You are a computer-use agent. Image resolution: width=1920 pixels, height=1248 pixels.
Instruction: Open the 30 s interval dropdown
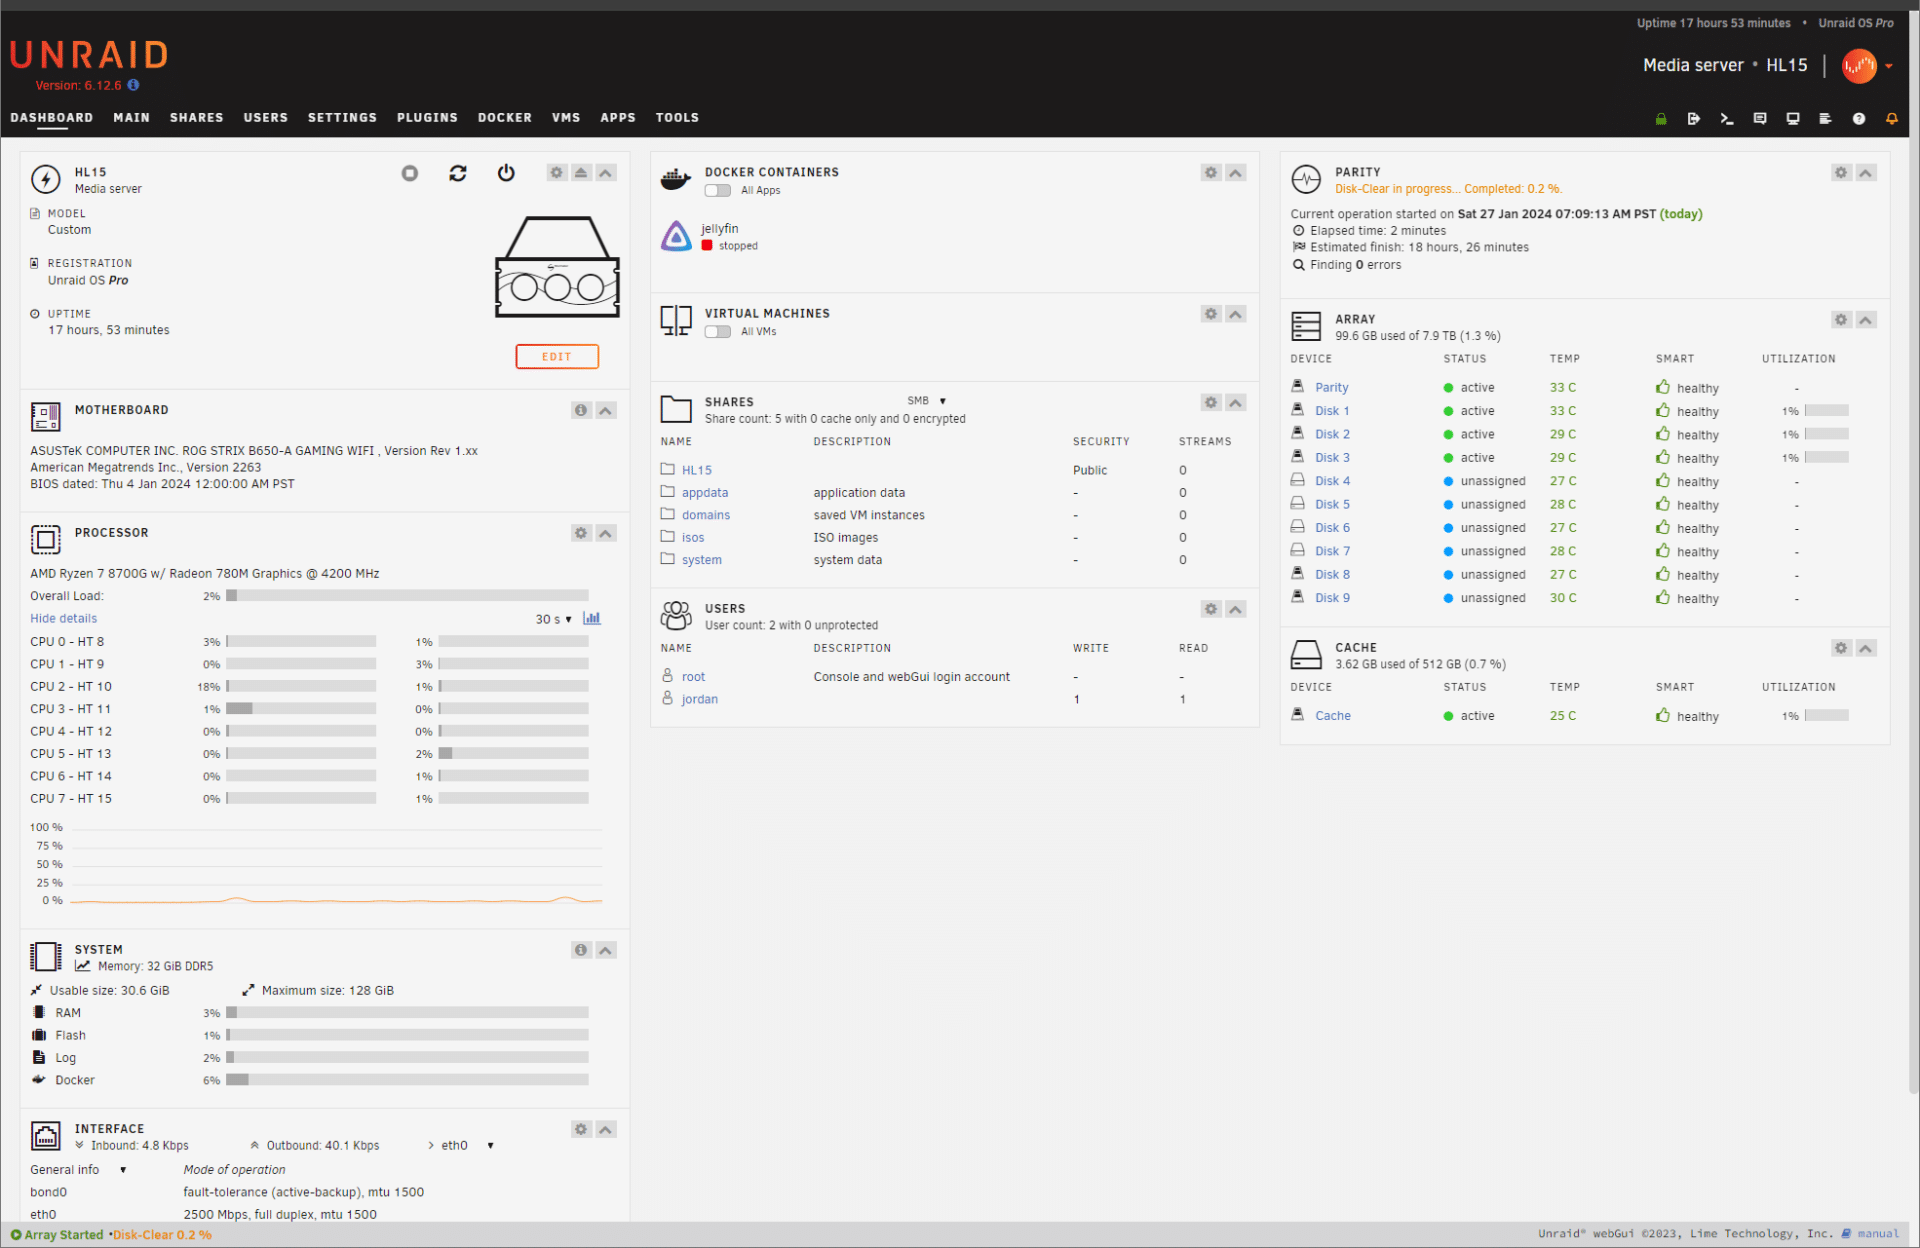pos(554,619)
